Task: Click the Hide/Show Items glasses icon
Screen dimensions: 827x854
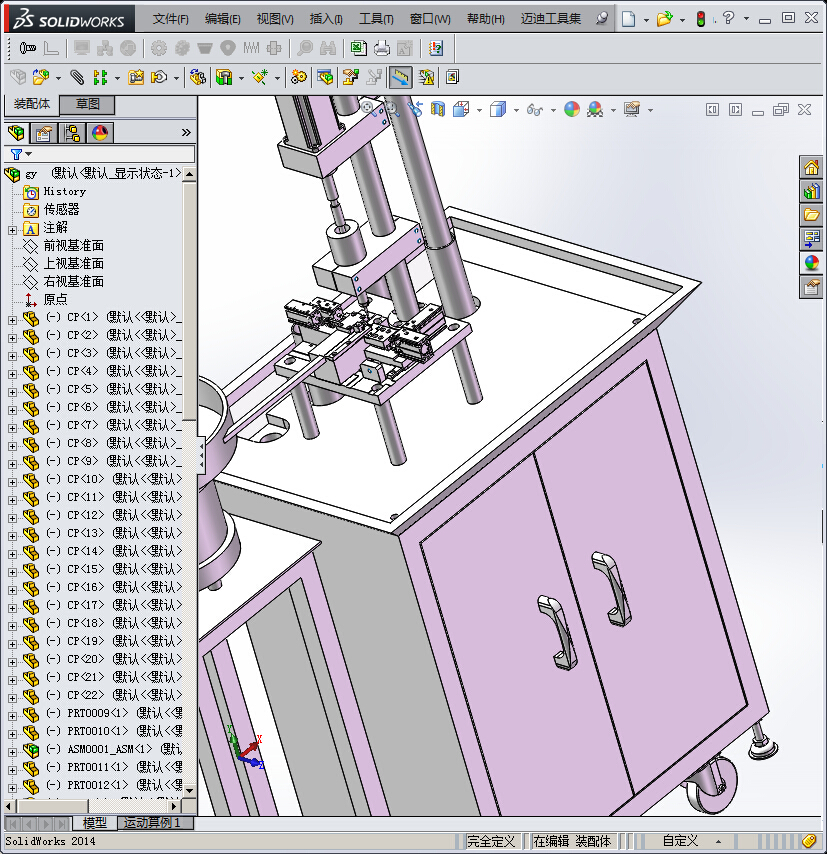Action: coord(534,109)
